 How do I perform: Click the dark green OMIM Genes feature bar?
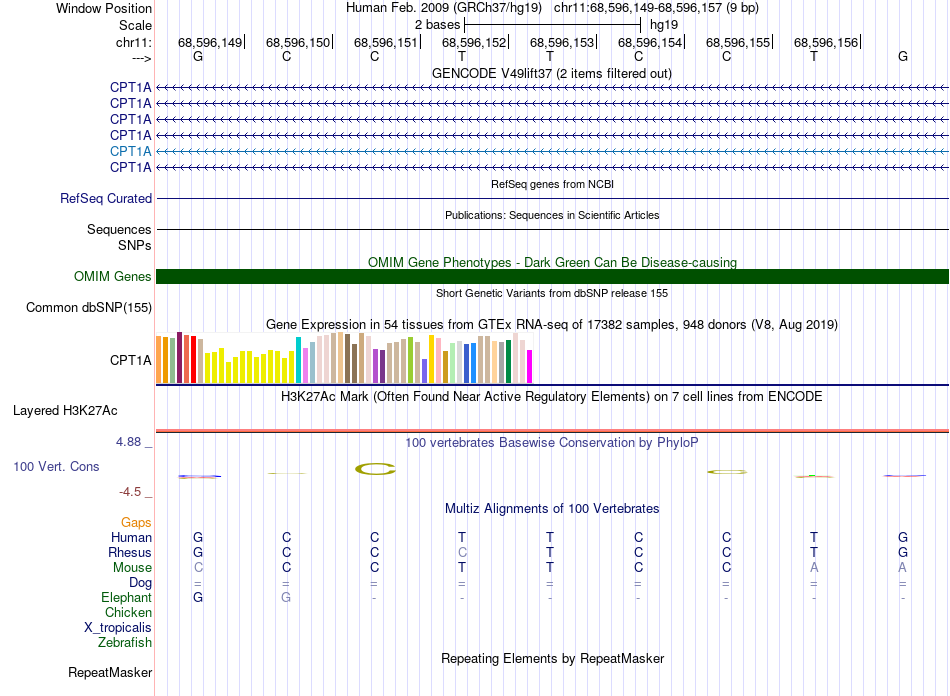point(552,277)
